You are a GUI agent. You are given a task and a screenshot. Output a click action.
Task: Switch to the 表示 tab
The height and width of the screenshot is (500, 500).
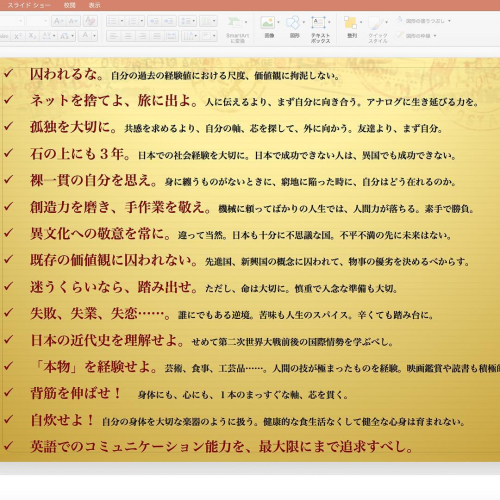(94, 5)
